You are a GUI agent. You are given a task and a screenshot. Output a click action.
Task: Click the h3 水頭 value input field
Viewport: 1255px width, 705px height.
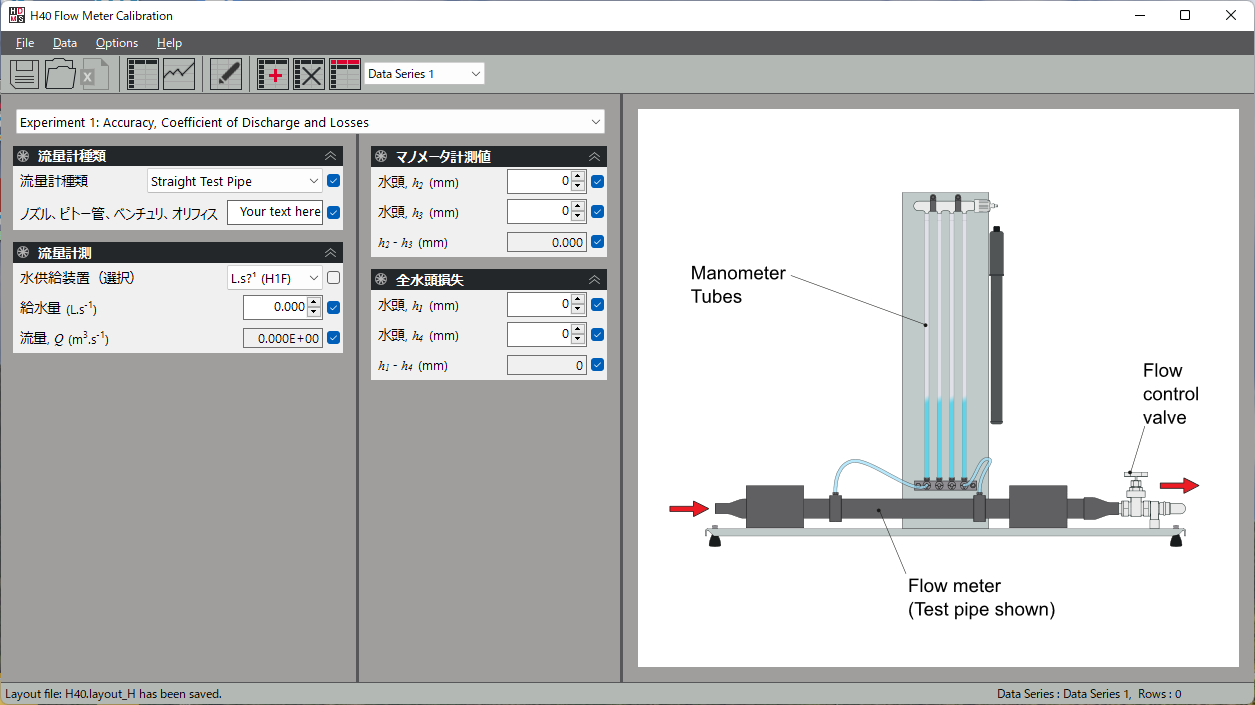click(539, 212)
